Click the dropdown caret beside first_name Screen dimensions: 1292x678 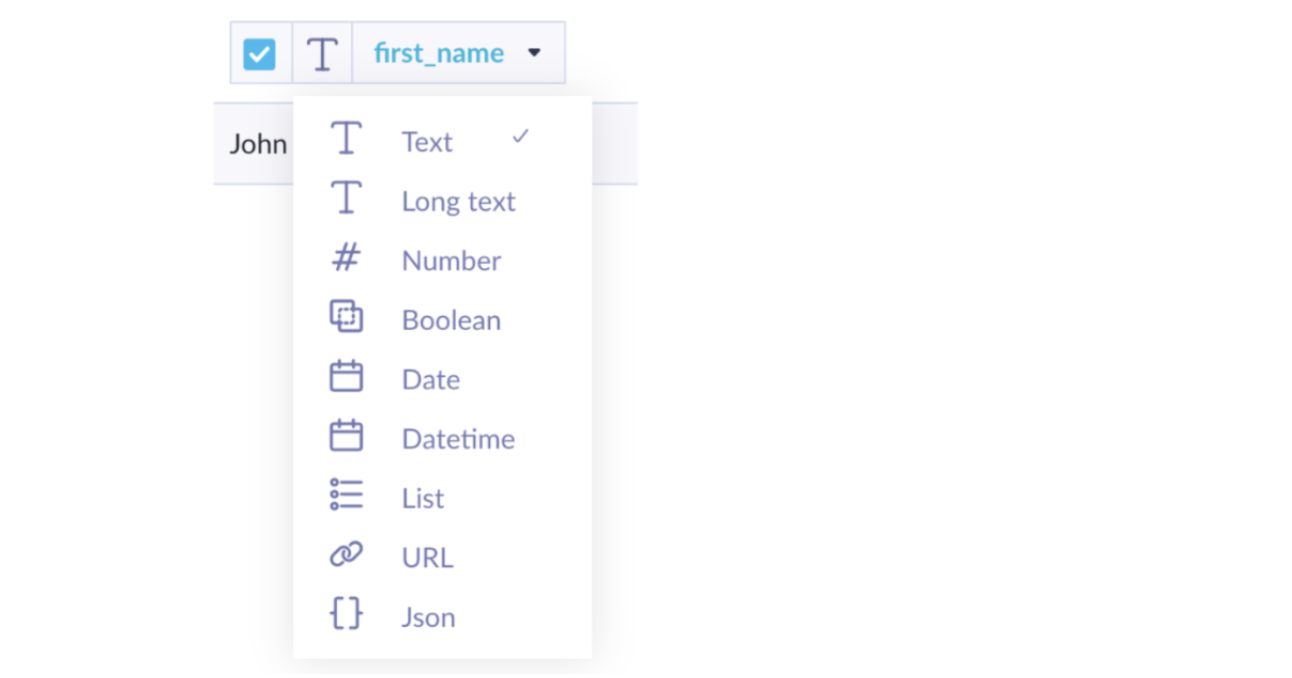pyautogui.click(x=535, y=53)
